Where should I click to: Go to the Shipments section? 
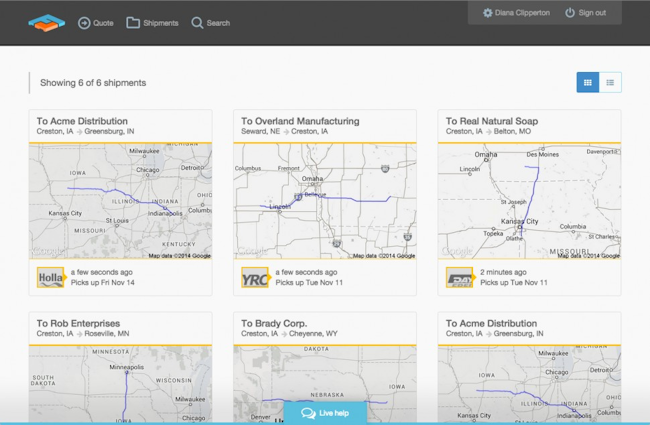[x=152, y=23]
